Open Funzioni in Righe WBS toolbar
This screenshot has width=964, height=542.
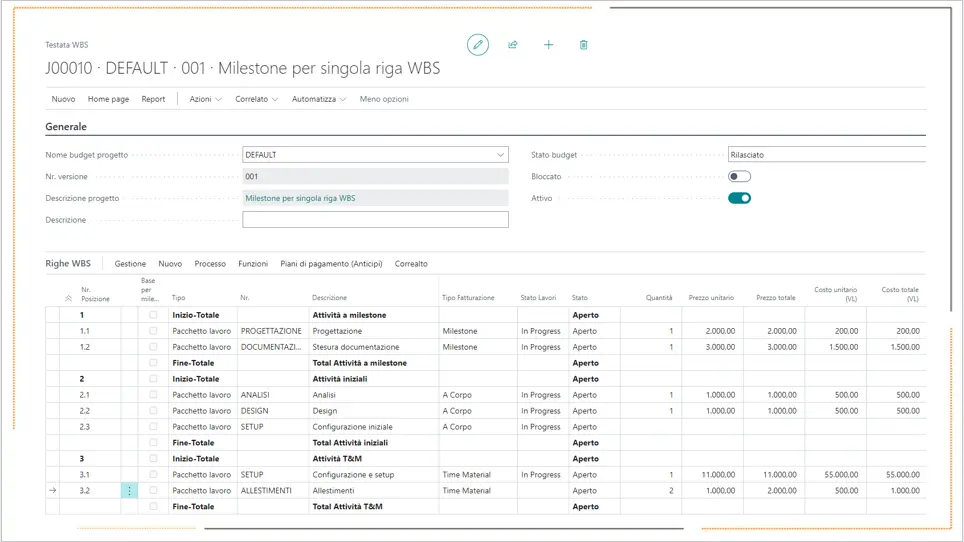coord(253,264)
